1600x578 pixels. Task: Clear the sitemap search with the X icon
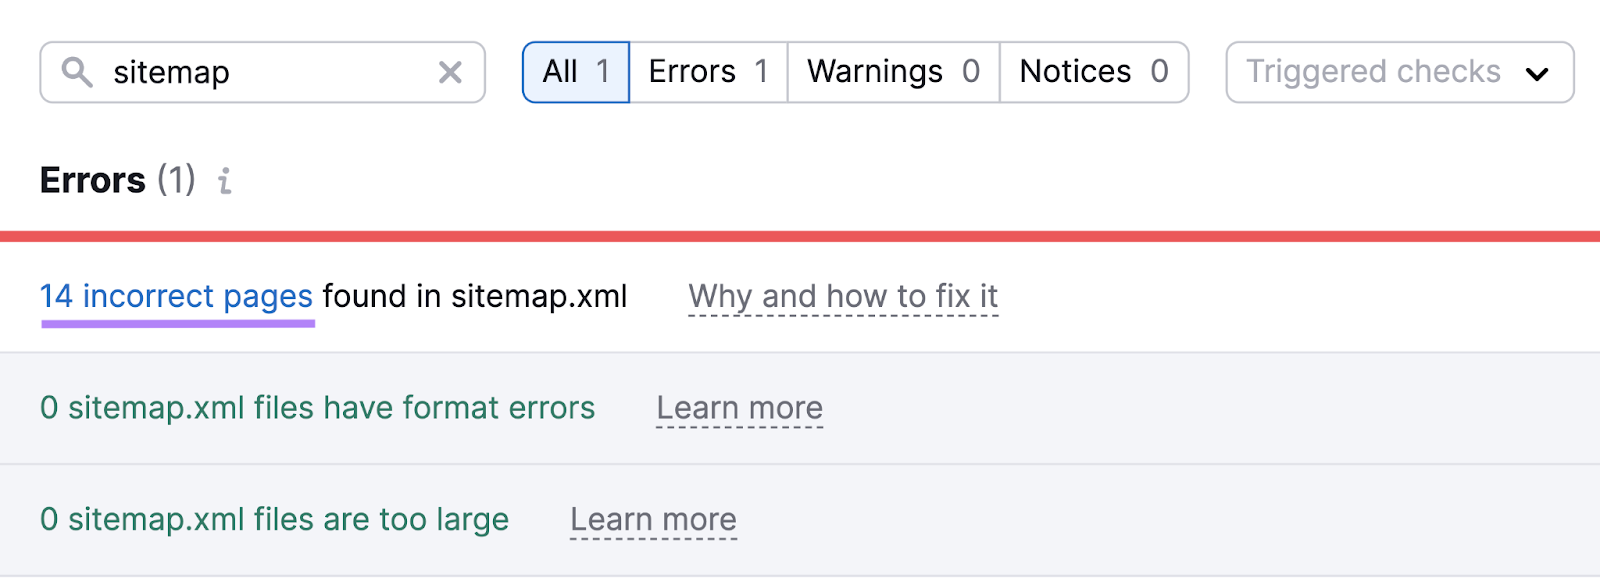(450, 71)
